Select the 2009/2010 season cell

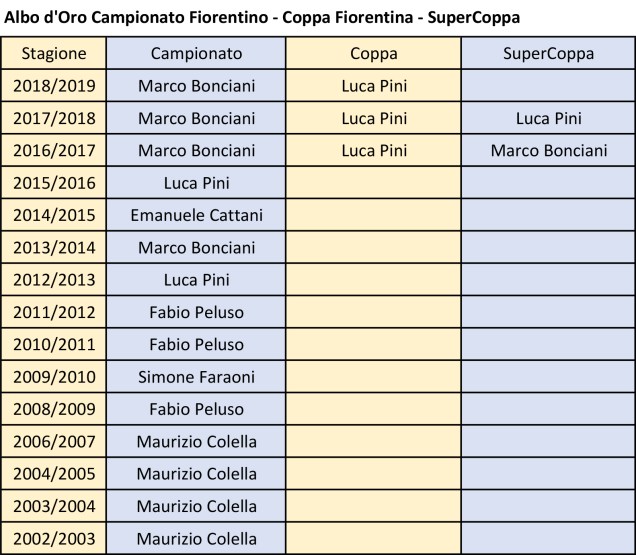coord(54,377)
